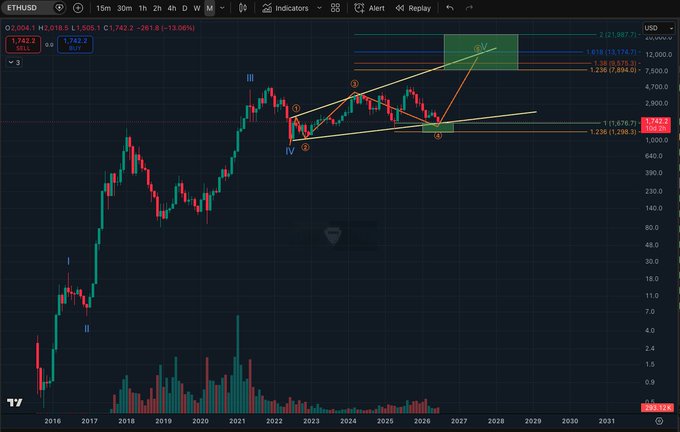Click the blue wave IV label
The width and height of the screenshot is (680, 432).
[290, 151]
